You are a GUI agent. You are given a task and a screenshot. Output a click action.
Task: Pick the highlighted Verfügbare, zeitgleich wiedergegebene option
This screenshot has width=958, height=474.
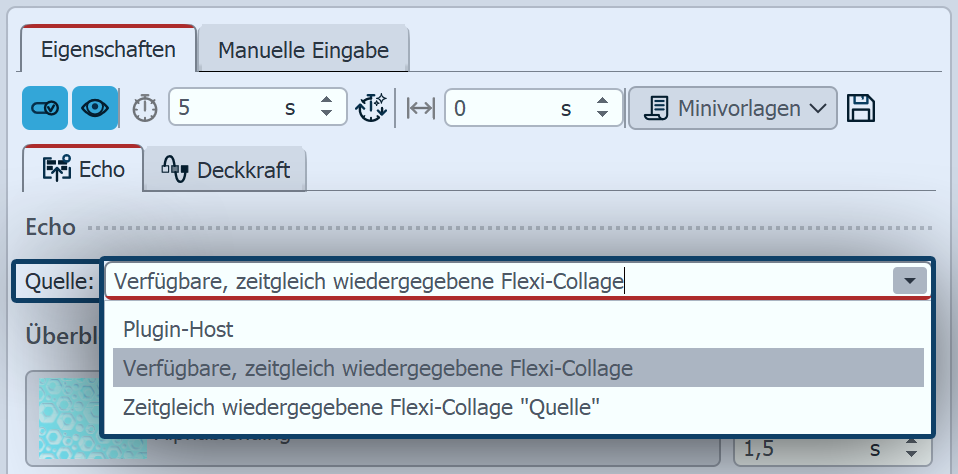378,368
